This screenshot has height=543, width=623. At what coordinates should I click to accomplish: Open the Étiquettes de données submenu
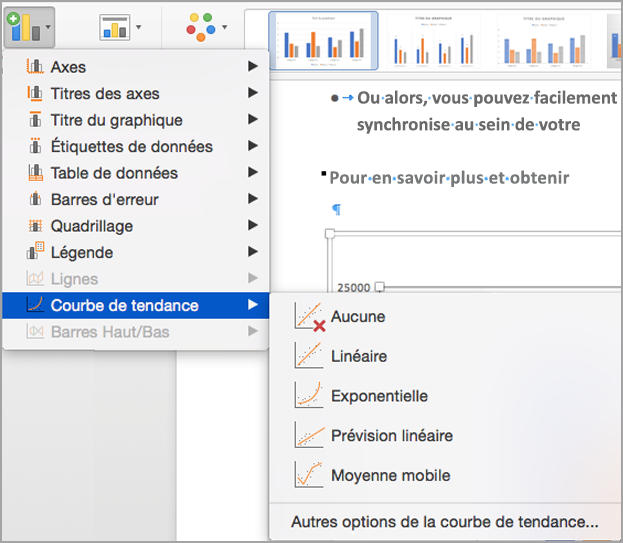coord(135,146)
